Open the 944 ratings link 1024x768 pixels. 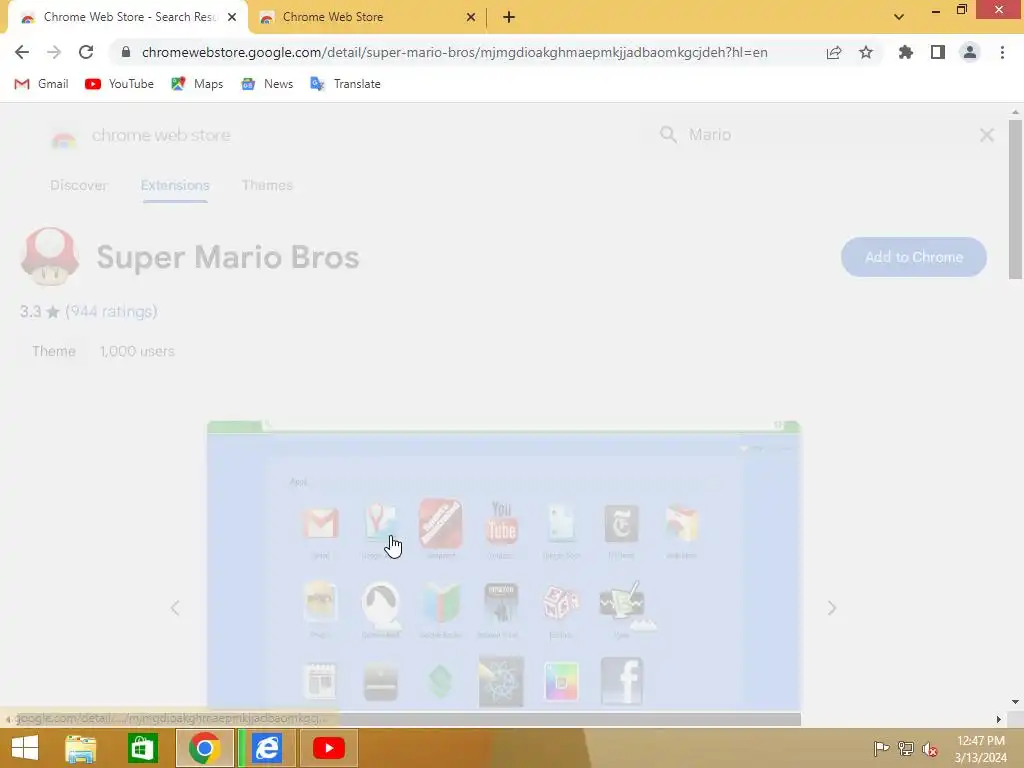tap(111, 312)
